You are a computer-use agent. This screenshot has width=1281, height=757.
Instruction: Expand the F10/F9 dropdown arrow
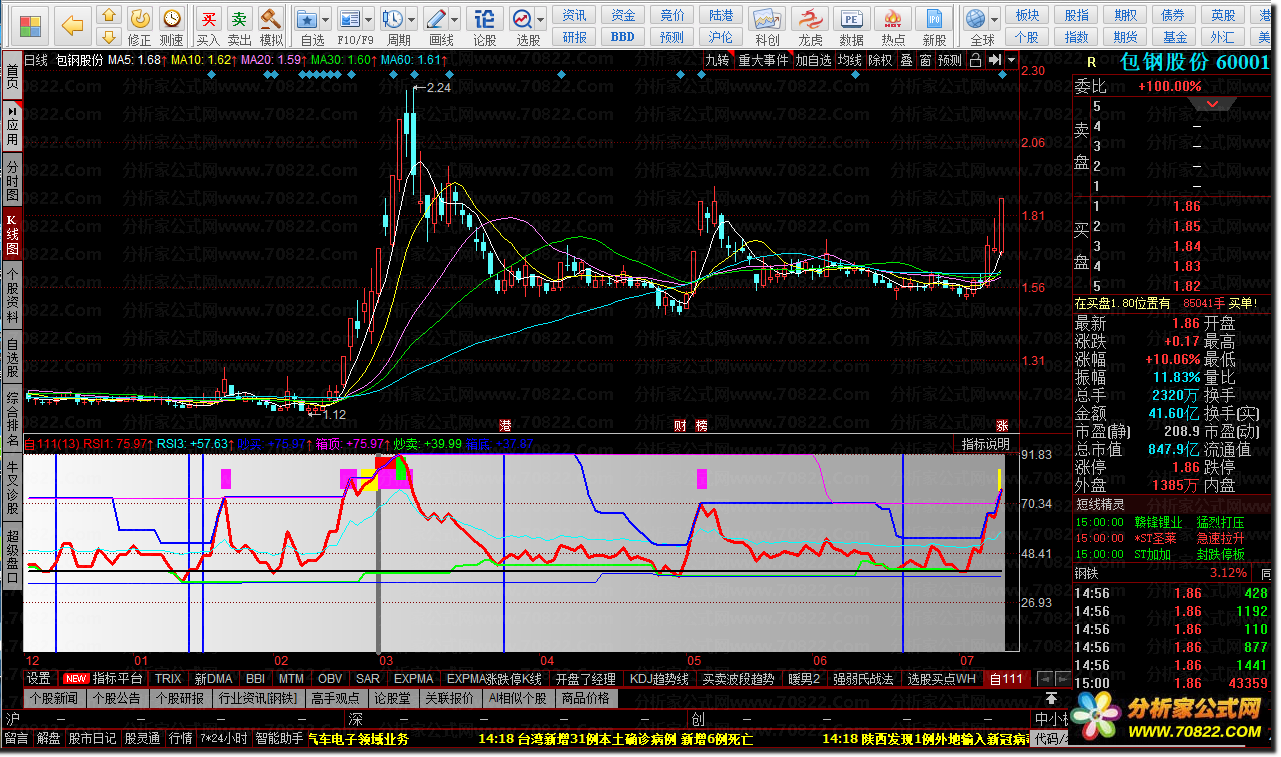click(369, 19)
